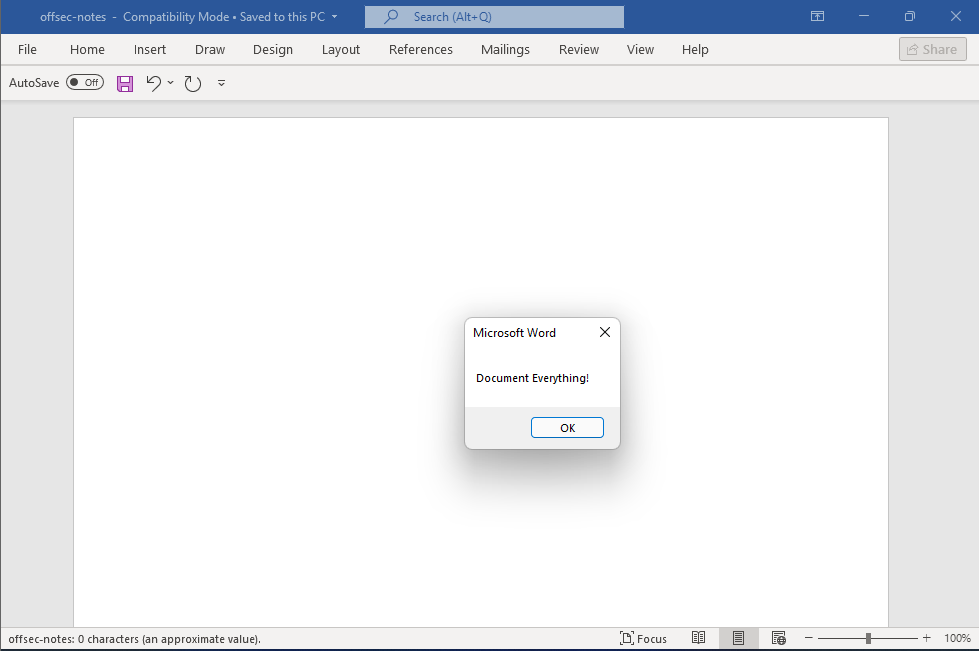
Task: Switch to Web Layout view
Action: tap(779, 638)
